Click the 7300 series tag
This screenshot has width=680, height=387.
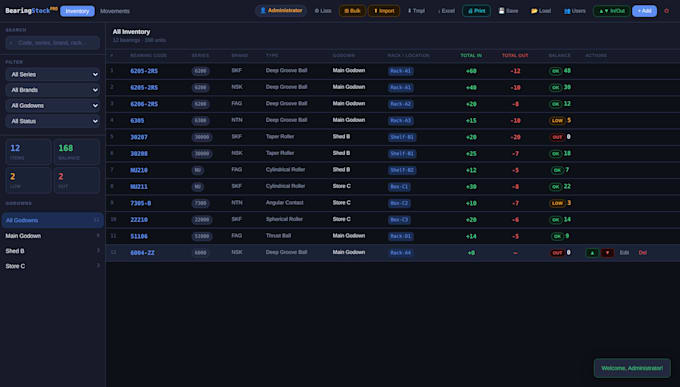coord(202,203)
